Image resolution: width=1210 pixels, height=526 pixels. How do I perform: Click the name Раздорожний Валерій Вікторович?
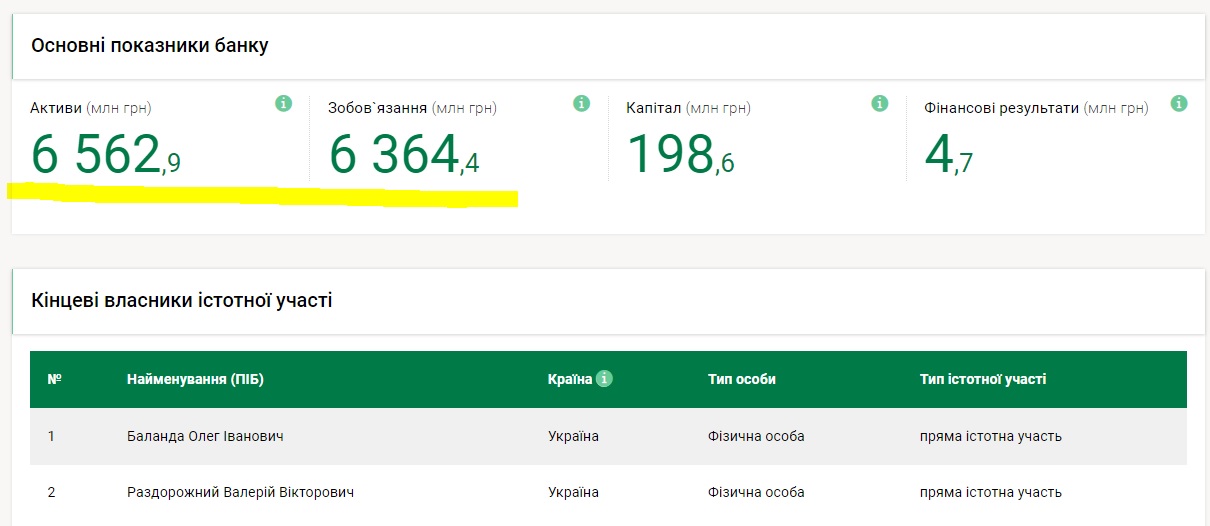click(240, 493)
